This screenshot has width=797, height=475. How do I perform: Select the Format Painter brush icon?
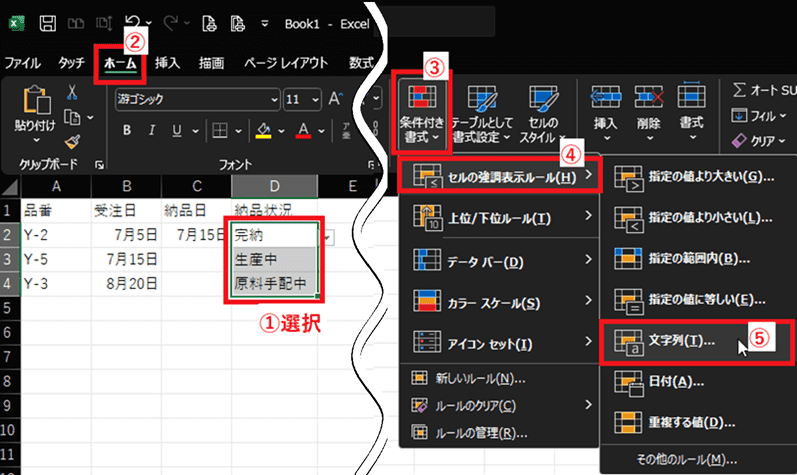(x=72, y=142)
